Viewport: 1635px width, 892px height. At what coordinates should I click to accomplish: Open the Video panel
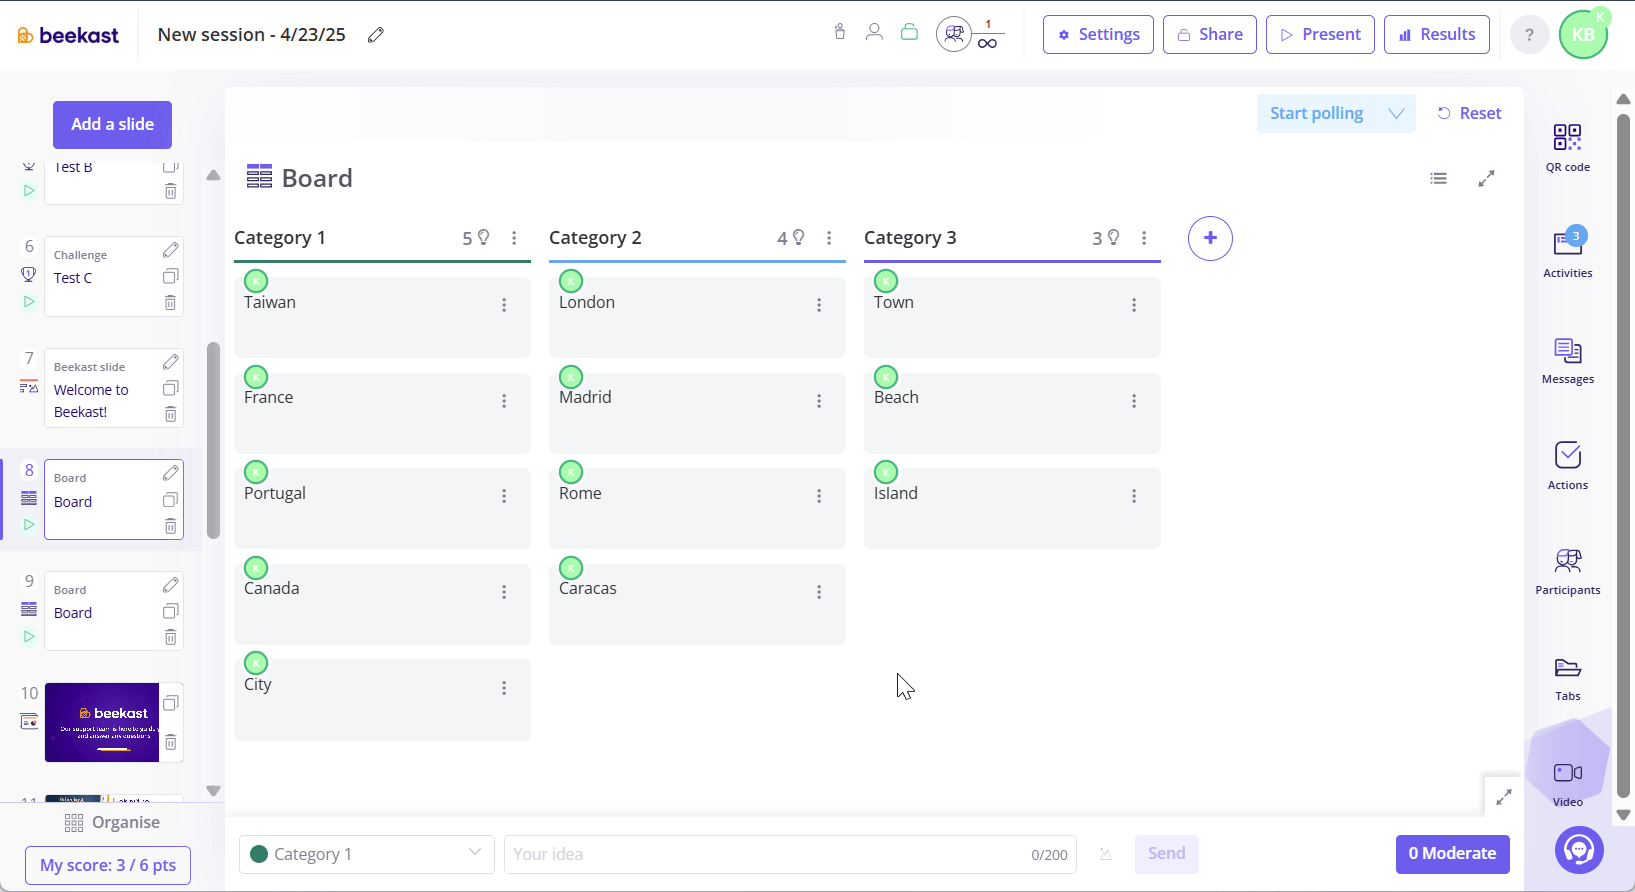click(1567, 784)
